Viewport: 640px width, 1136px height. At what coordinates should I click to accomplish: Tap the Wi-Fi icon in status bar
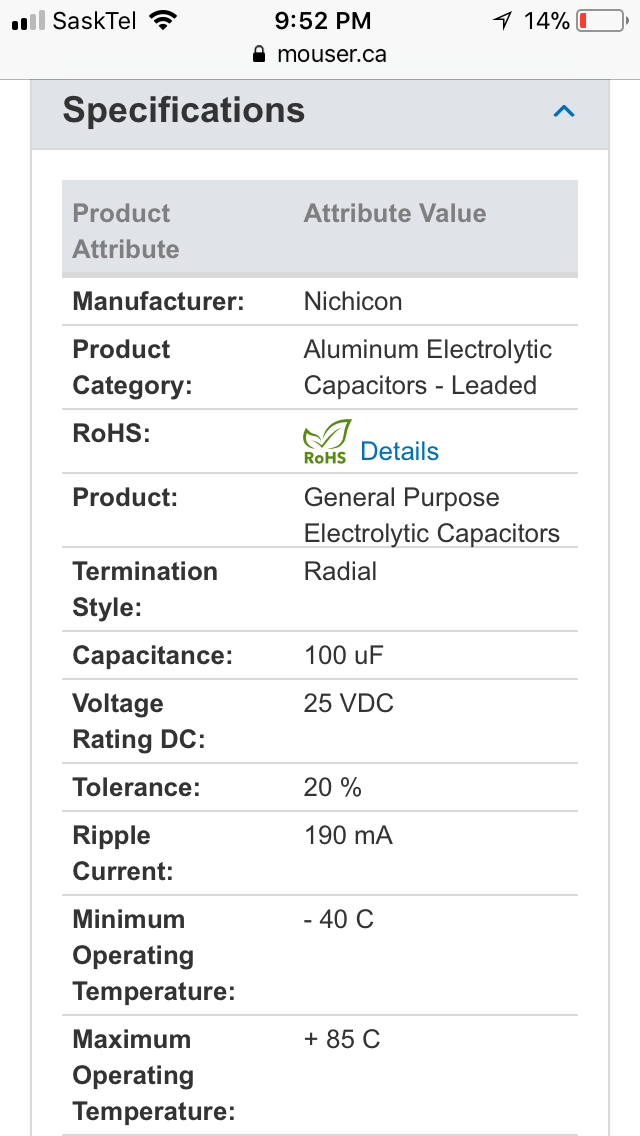[163, 20]
